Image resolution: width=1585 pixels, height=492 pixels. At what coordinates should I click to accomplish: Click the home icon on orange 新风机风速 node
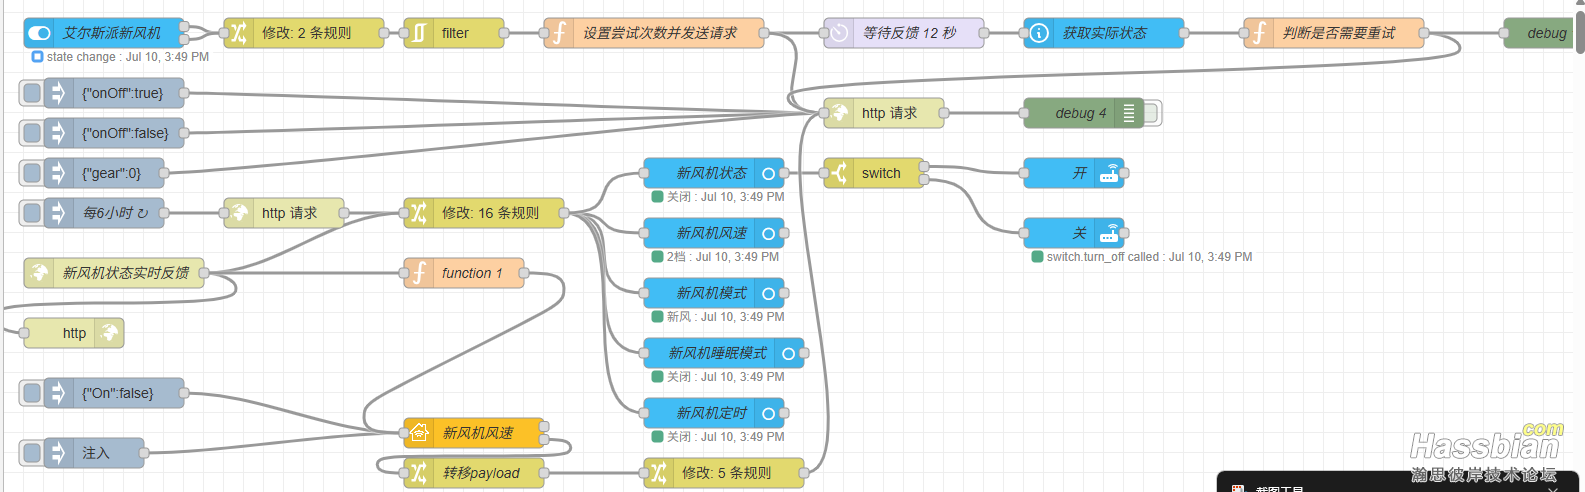(419, 433)
